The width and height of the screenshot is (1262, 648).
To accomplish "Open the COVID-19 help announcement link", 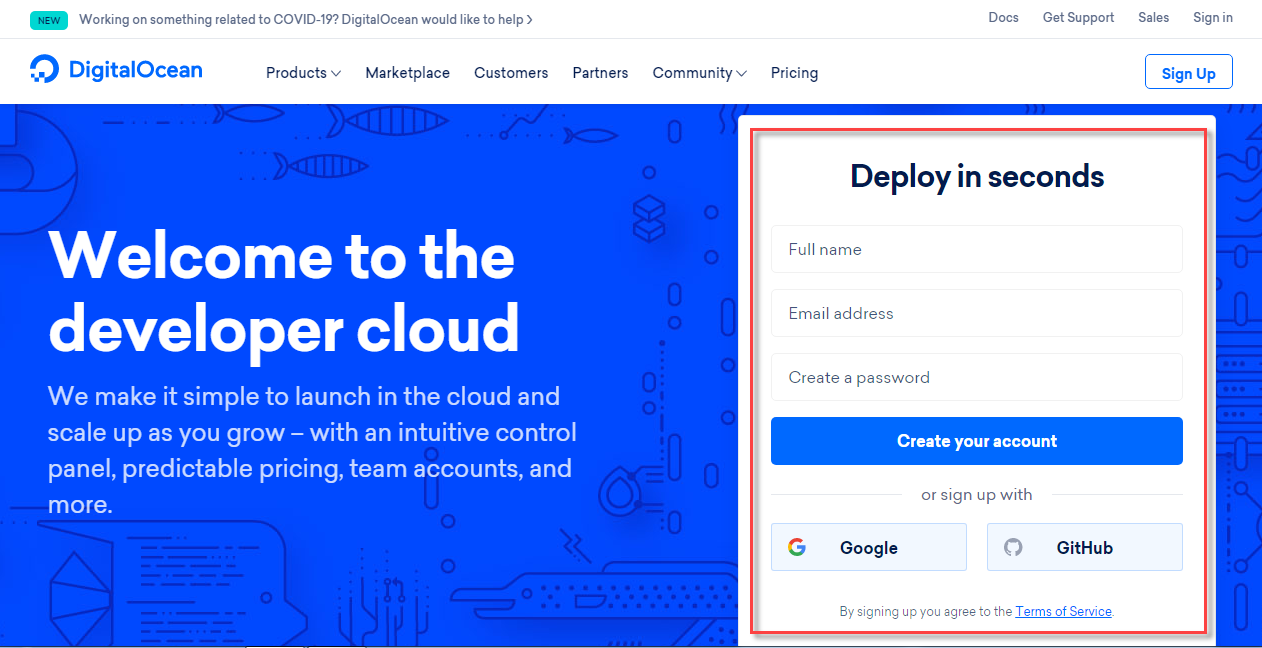I will click(x=306, y=19).
